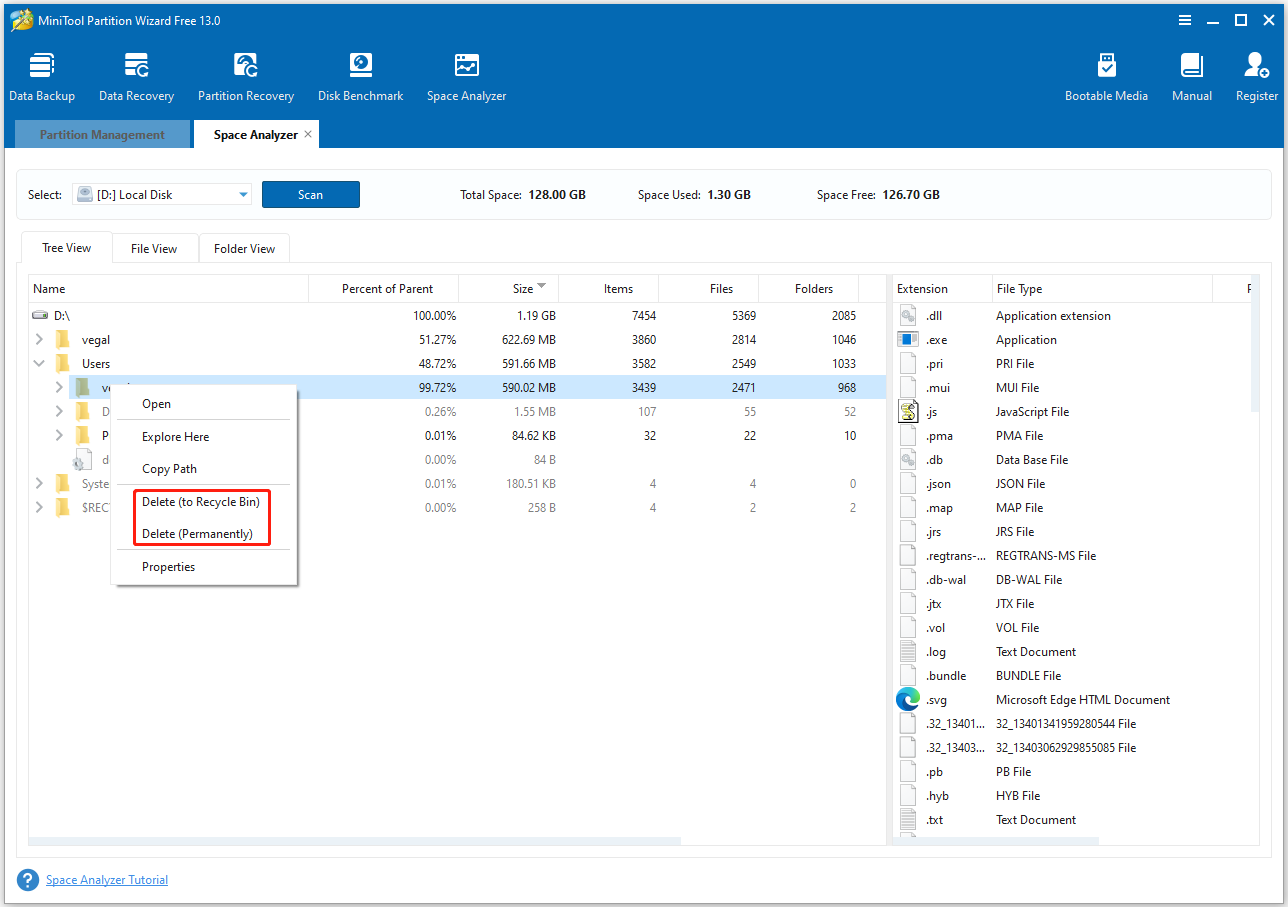Open the drive selection dropdown
The width and height of the screenshot is (1288, 907).
coord(241,194)
